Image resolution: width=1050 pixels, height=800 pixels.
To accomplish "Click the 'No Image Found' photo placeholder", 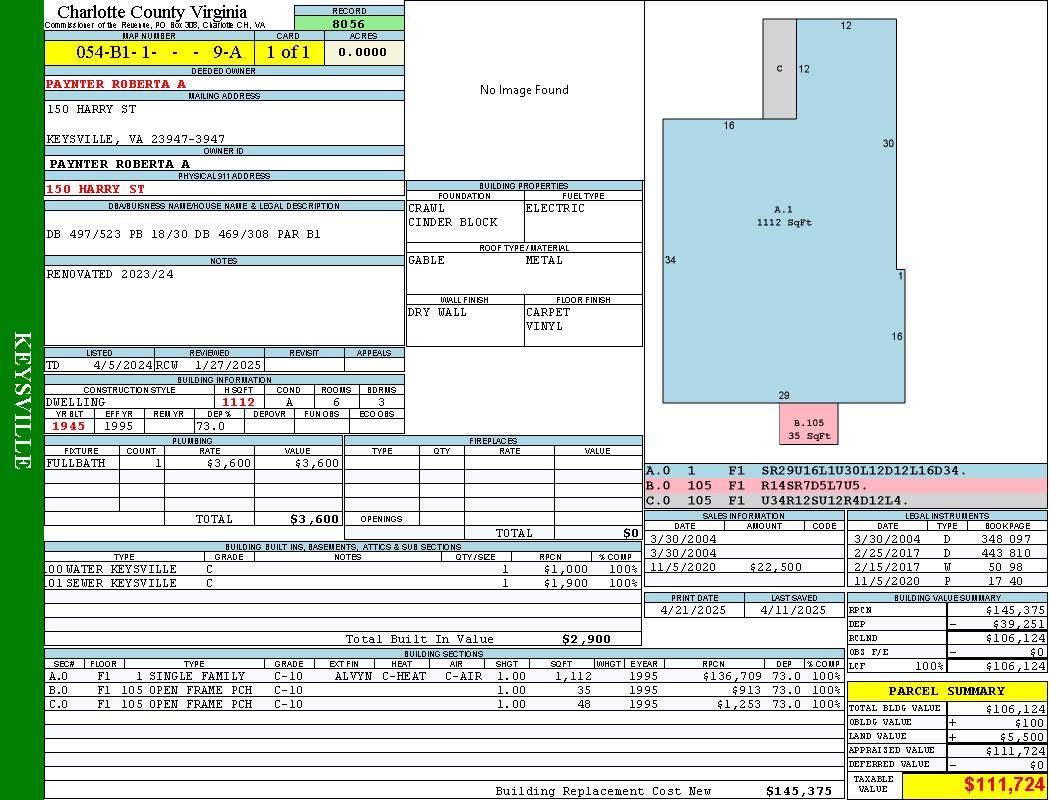I will coord(524,90).
